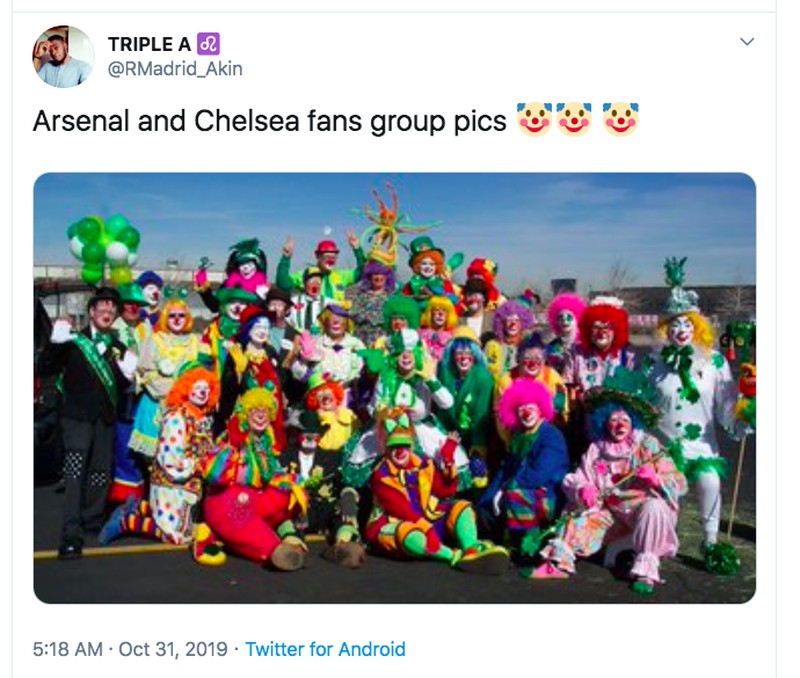Click the first clown face emoji

(x=534, y=120)
